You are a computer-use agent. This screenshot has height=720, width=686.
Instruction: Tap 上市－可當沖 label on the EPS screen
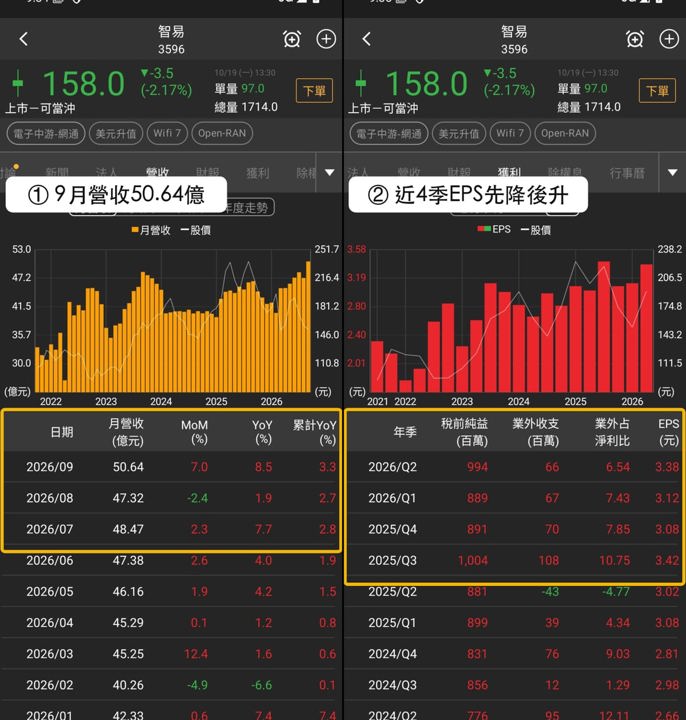[x=383, y=108]
